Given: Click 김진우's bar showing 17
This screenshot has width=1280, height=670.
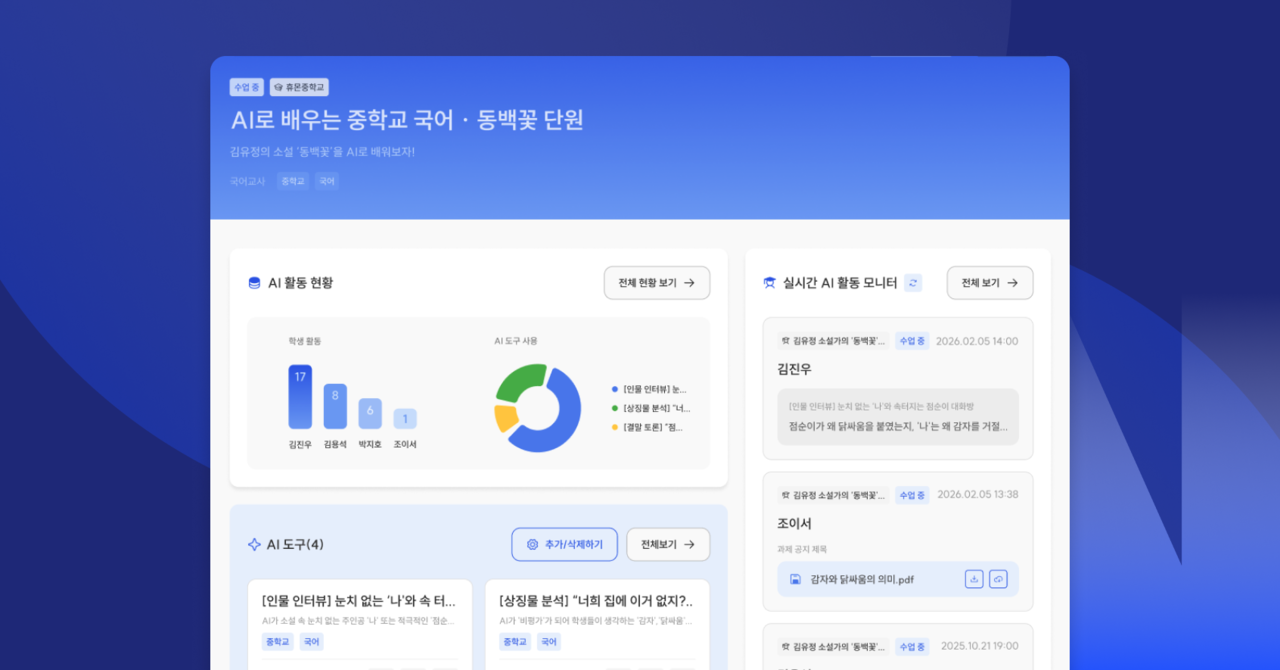Looking at the screenshot, I should point(300,397).
